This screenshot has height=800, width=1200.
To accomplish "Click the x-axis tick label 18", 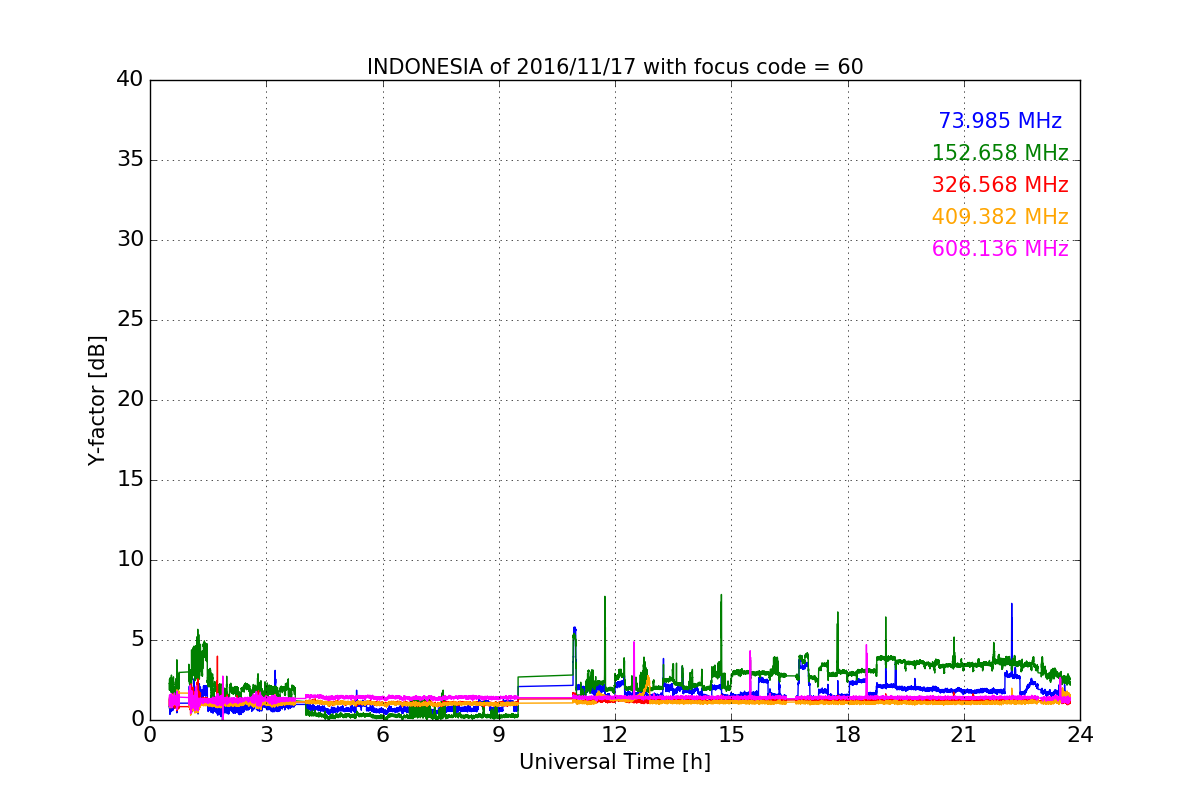I will 848,735.
